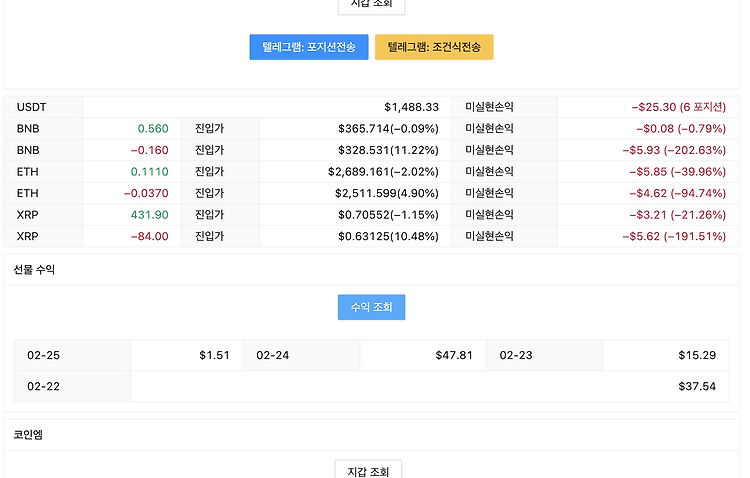Image resolution: width=750 pixels, height=478 pixels.
Task: Click the USDT row label
Action: (x=32, y=107)
